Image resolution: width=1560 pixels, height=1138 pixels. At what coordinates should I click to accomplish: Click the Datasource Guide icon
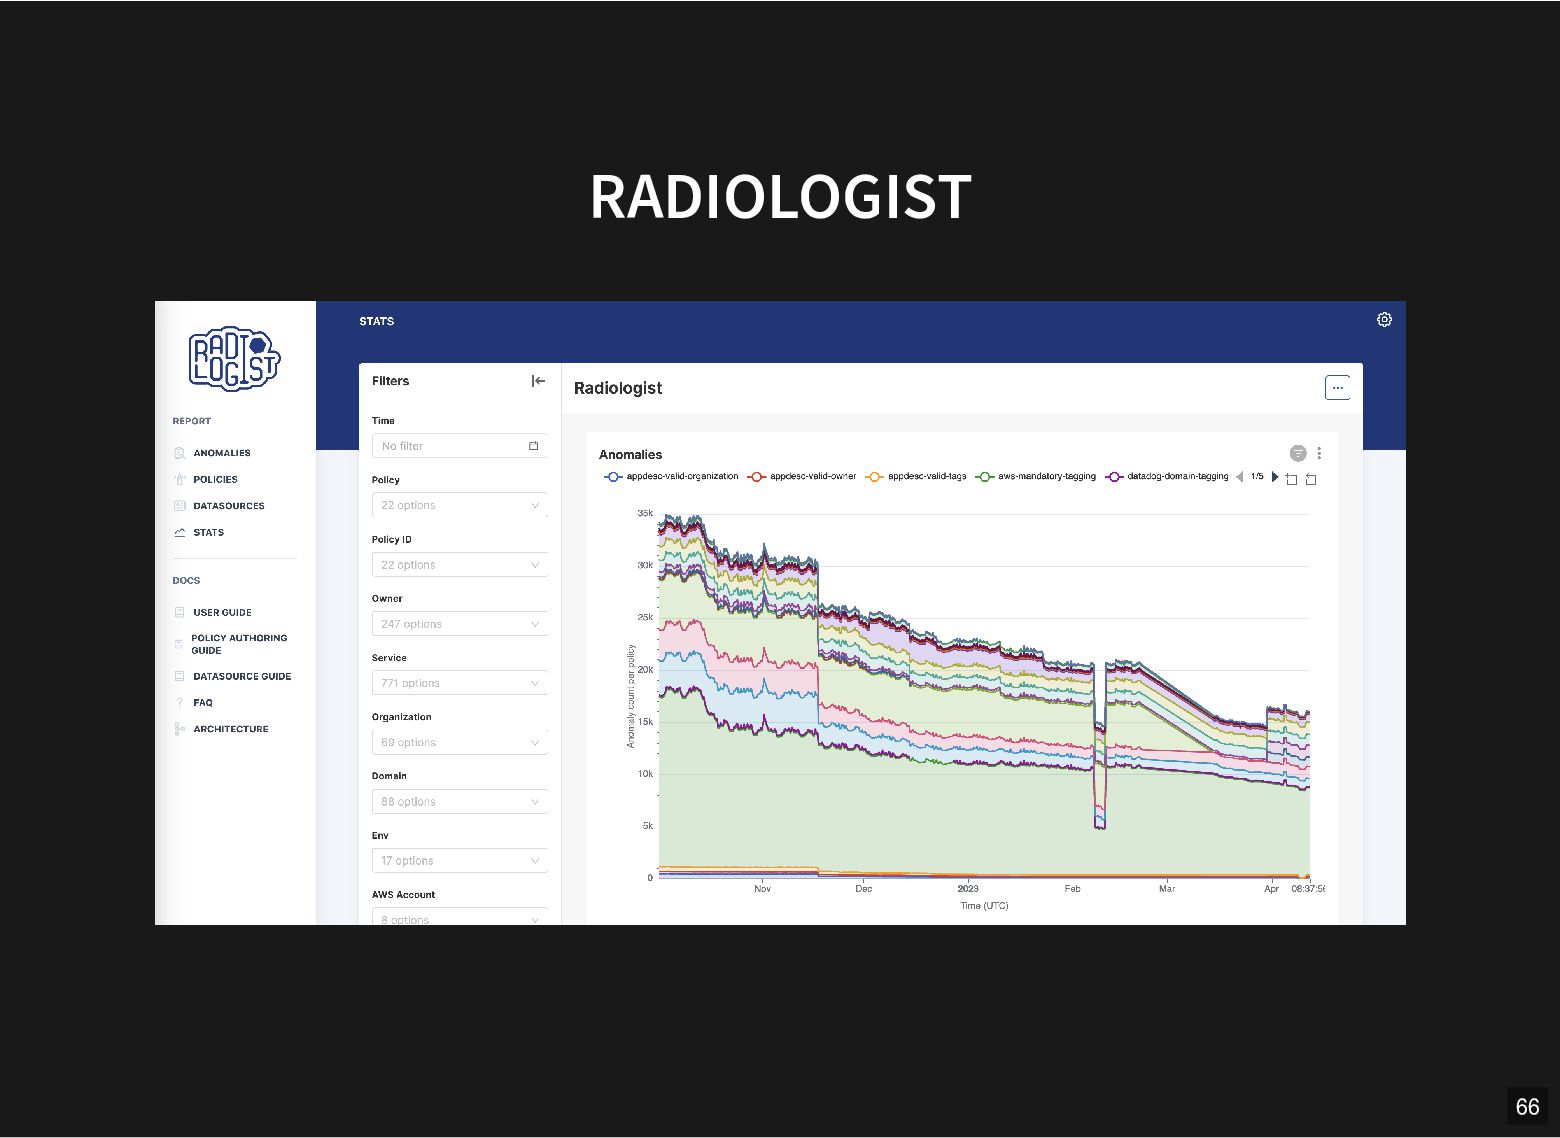pyautogui.click(x=180, y=676)
